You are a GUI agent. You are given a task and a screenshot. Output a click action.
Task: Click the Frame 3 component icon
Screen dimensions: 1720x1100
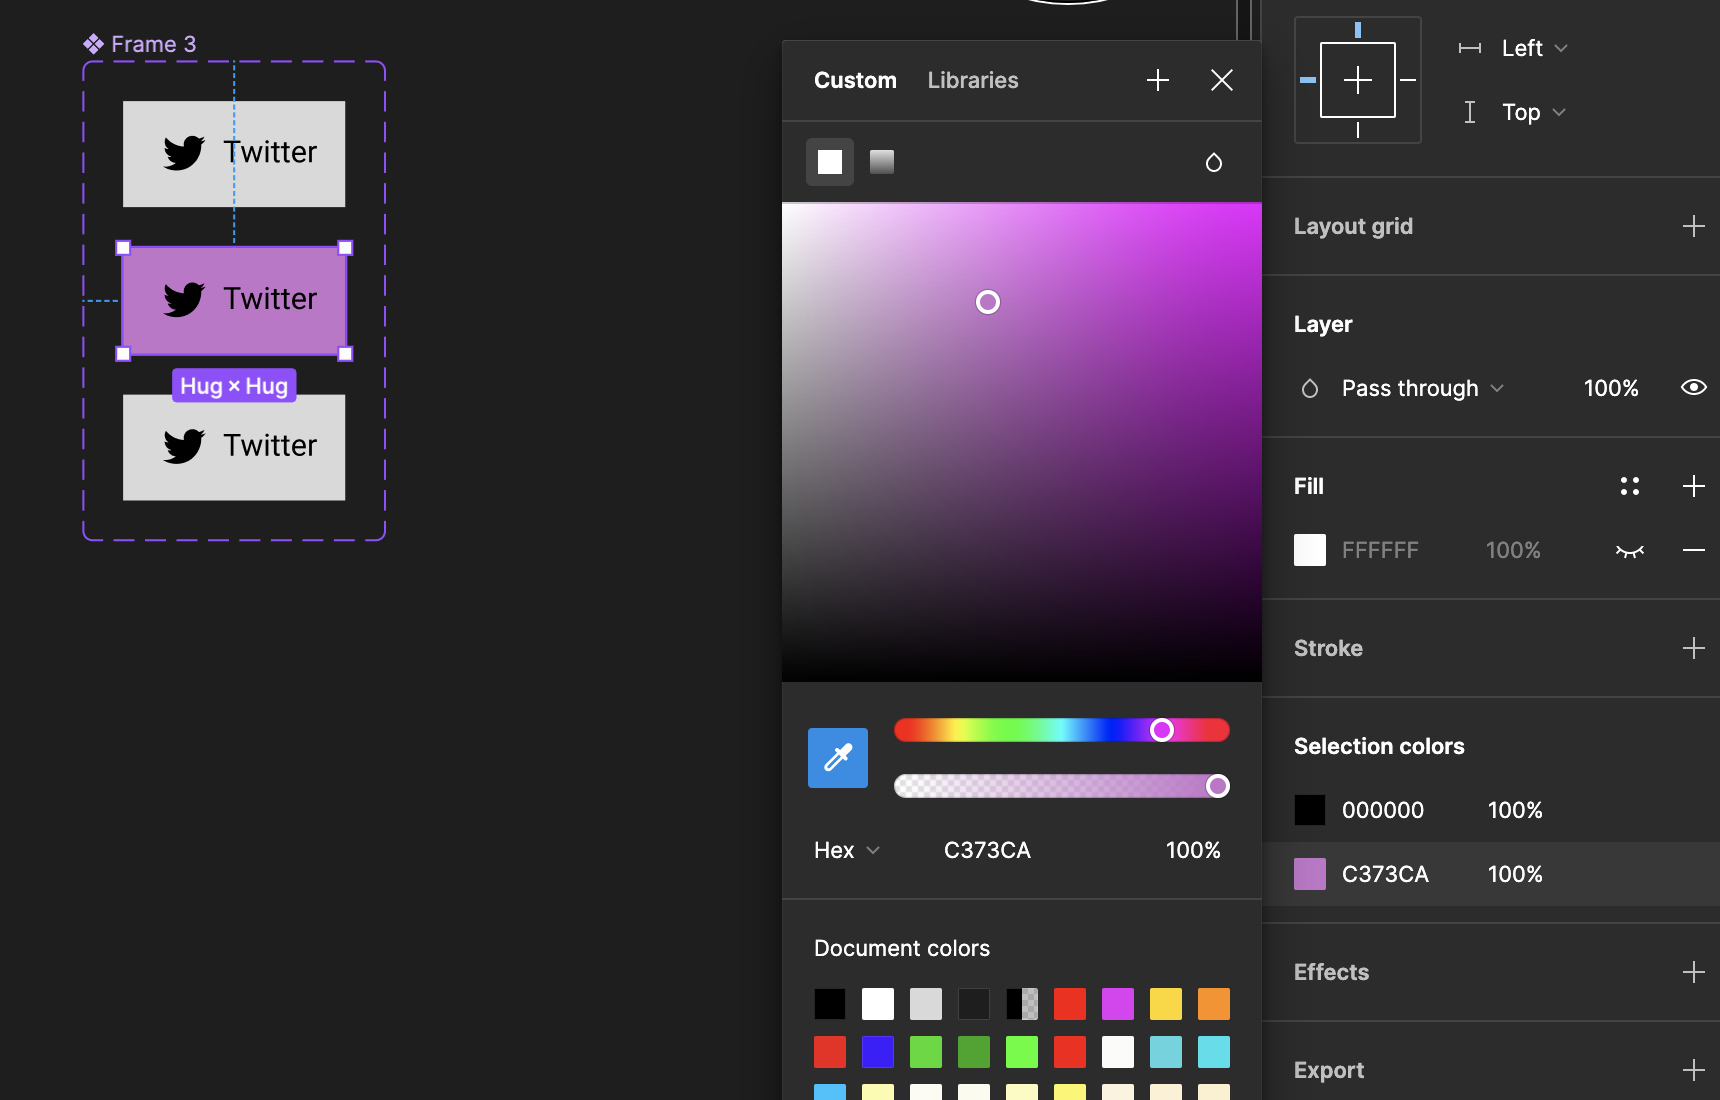point(93,44)
